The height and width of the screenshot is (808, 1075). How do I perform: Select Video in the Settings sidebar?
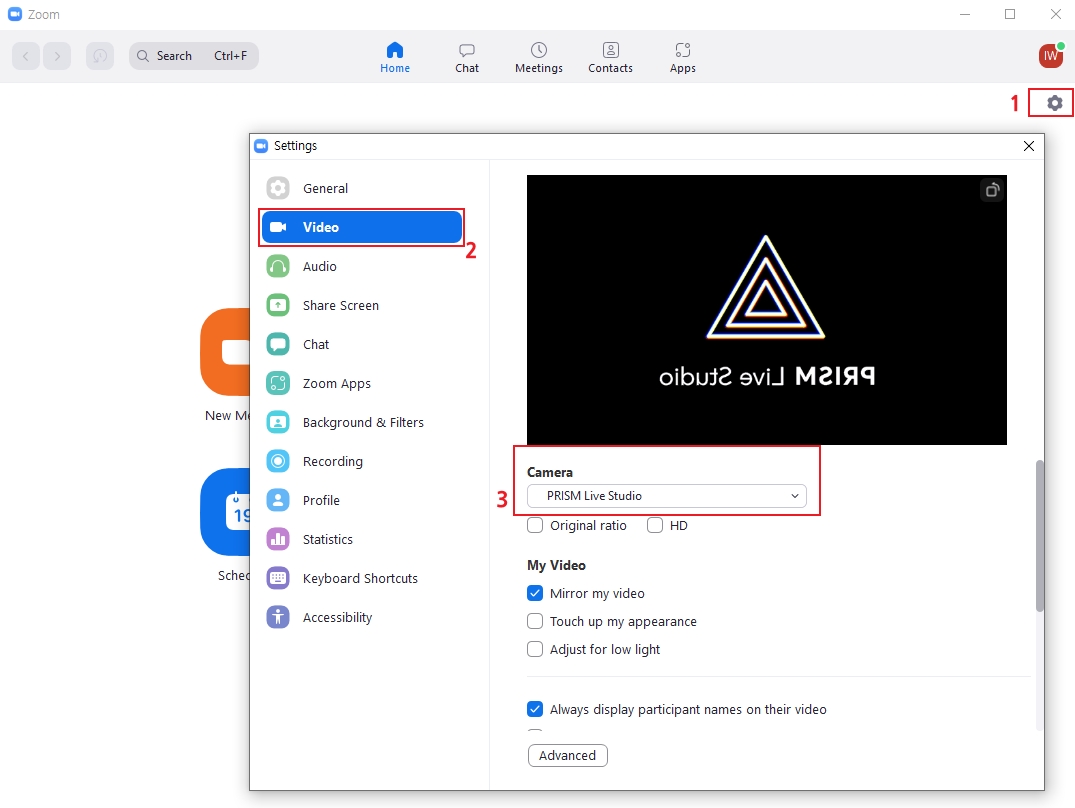[x=361, y=227]
